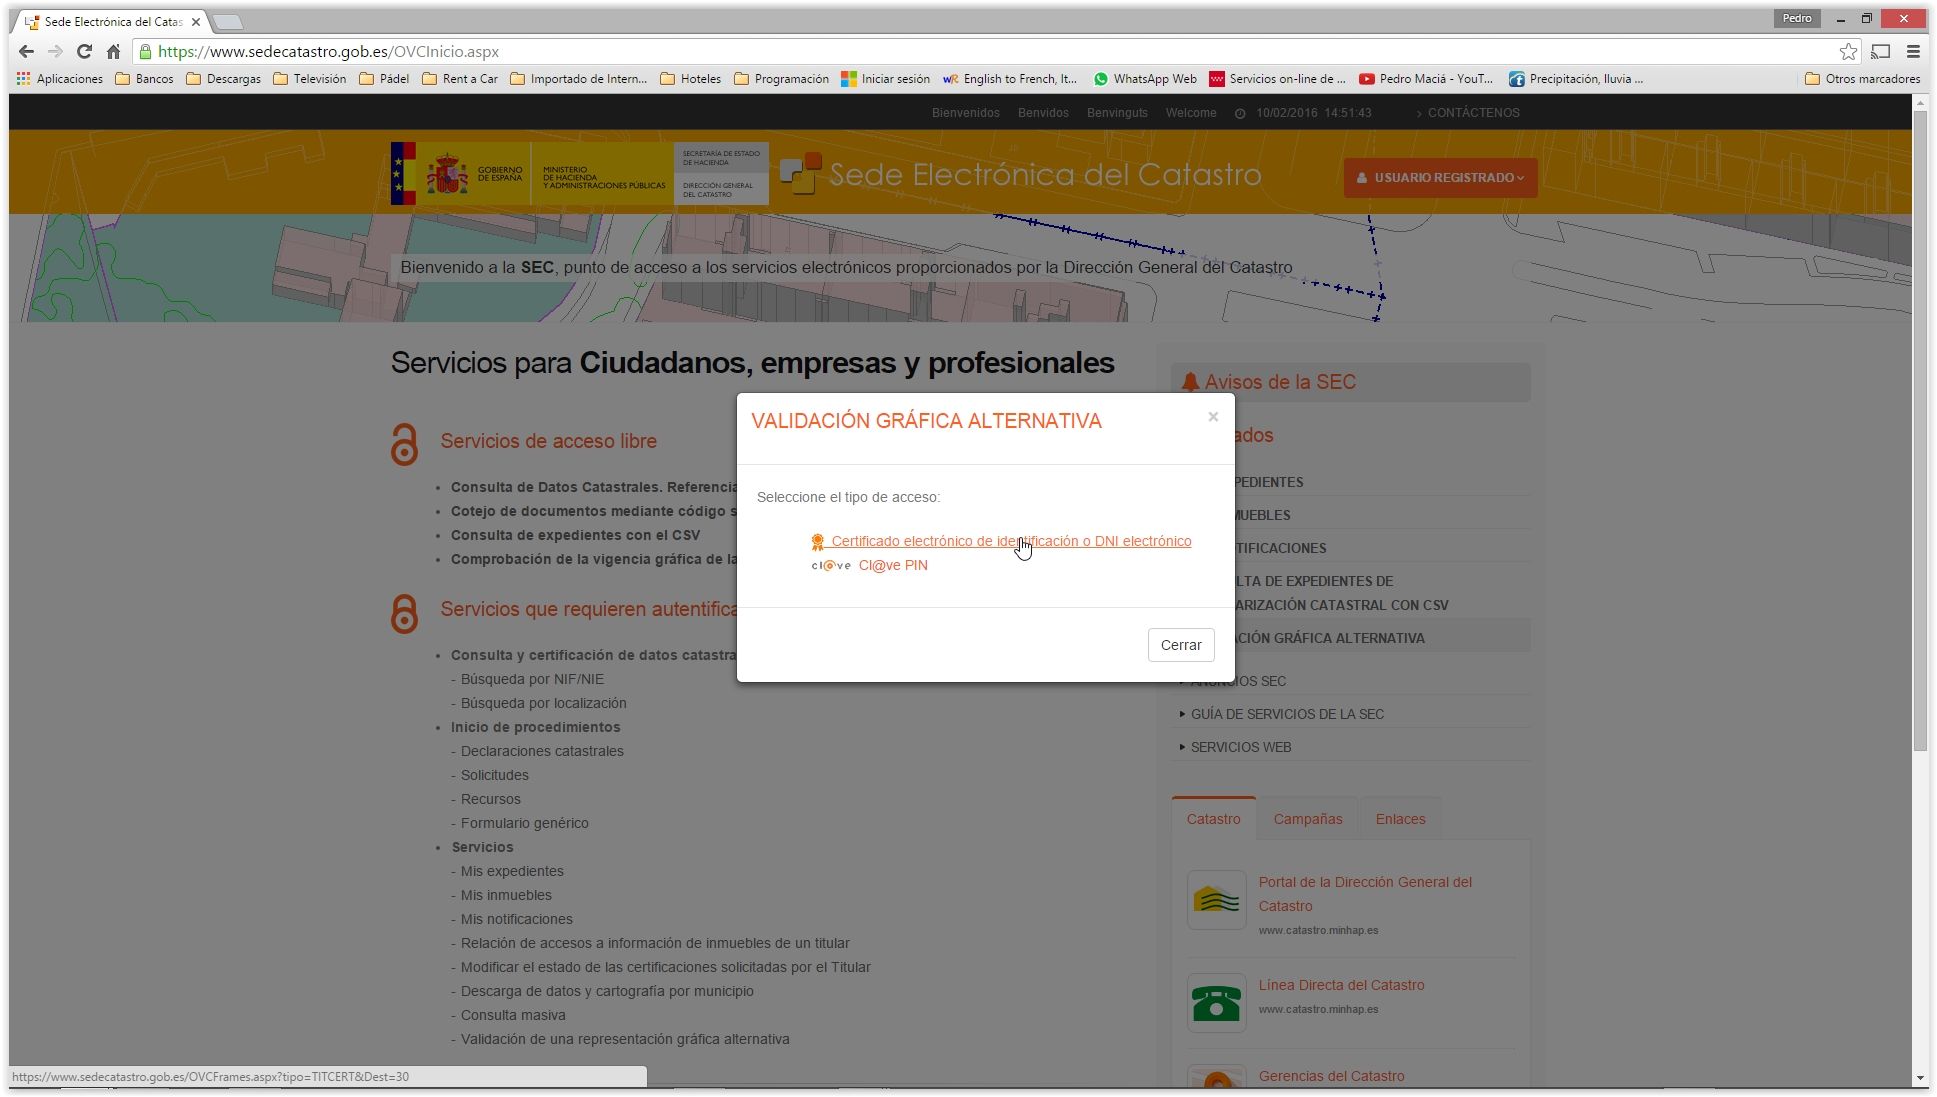
Task: Click Búsqueda por NIF/NIE link
Action: (532, 679)
